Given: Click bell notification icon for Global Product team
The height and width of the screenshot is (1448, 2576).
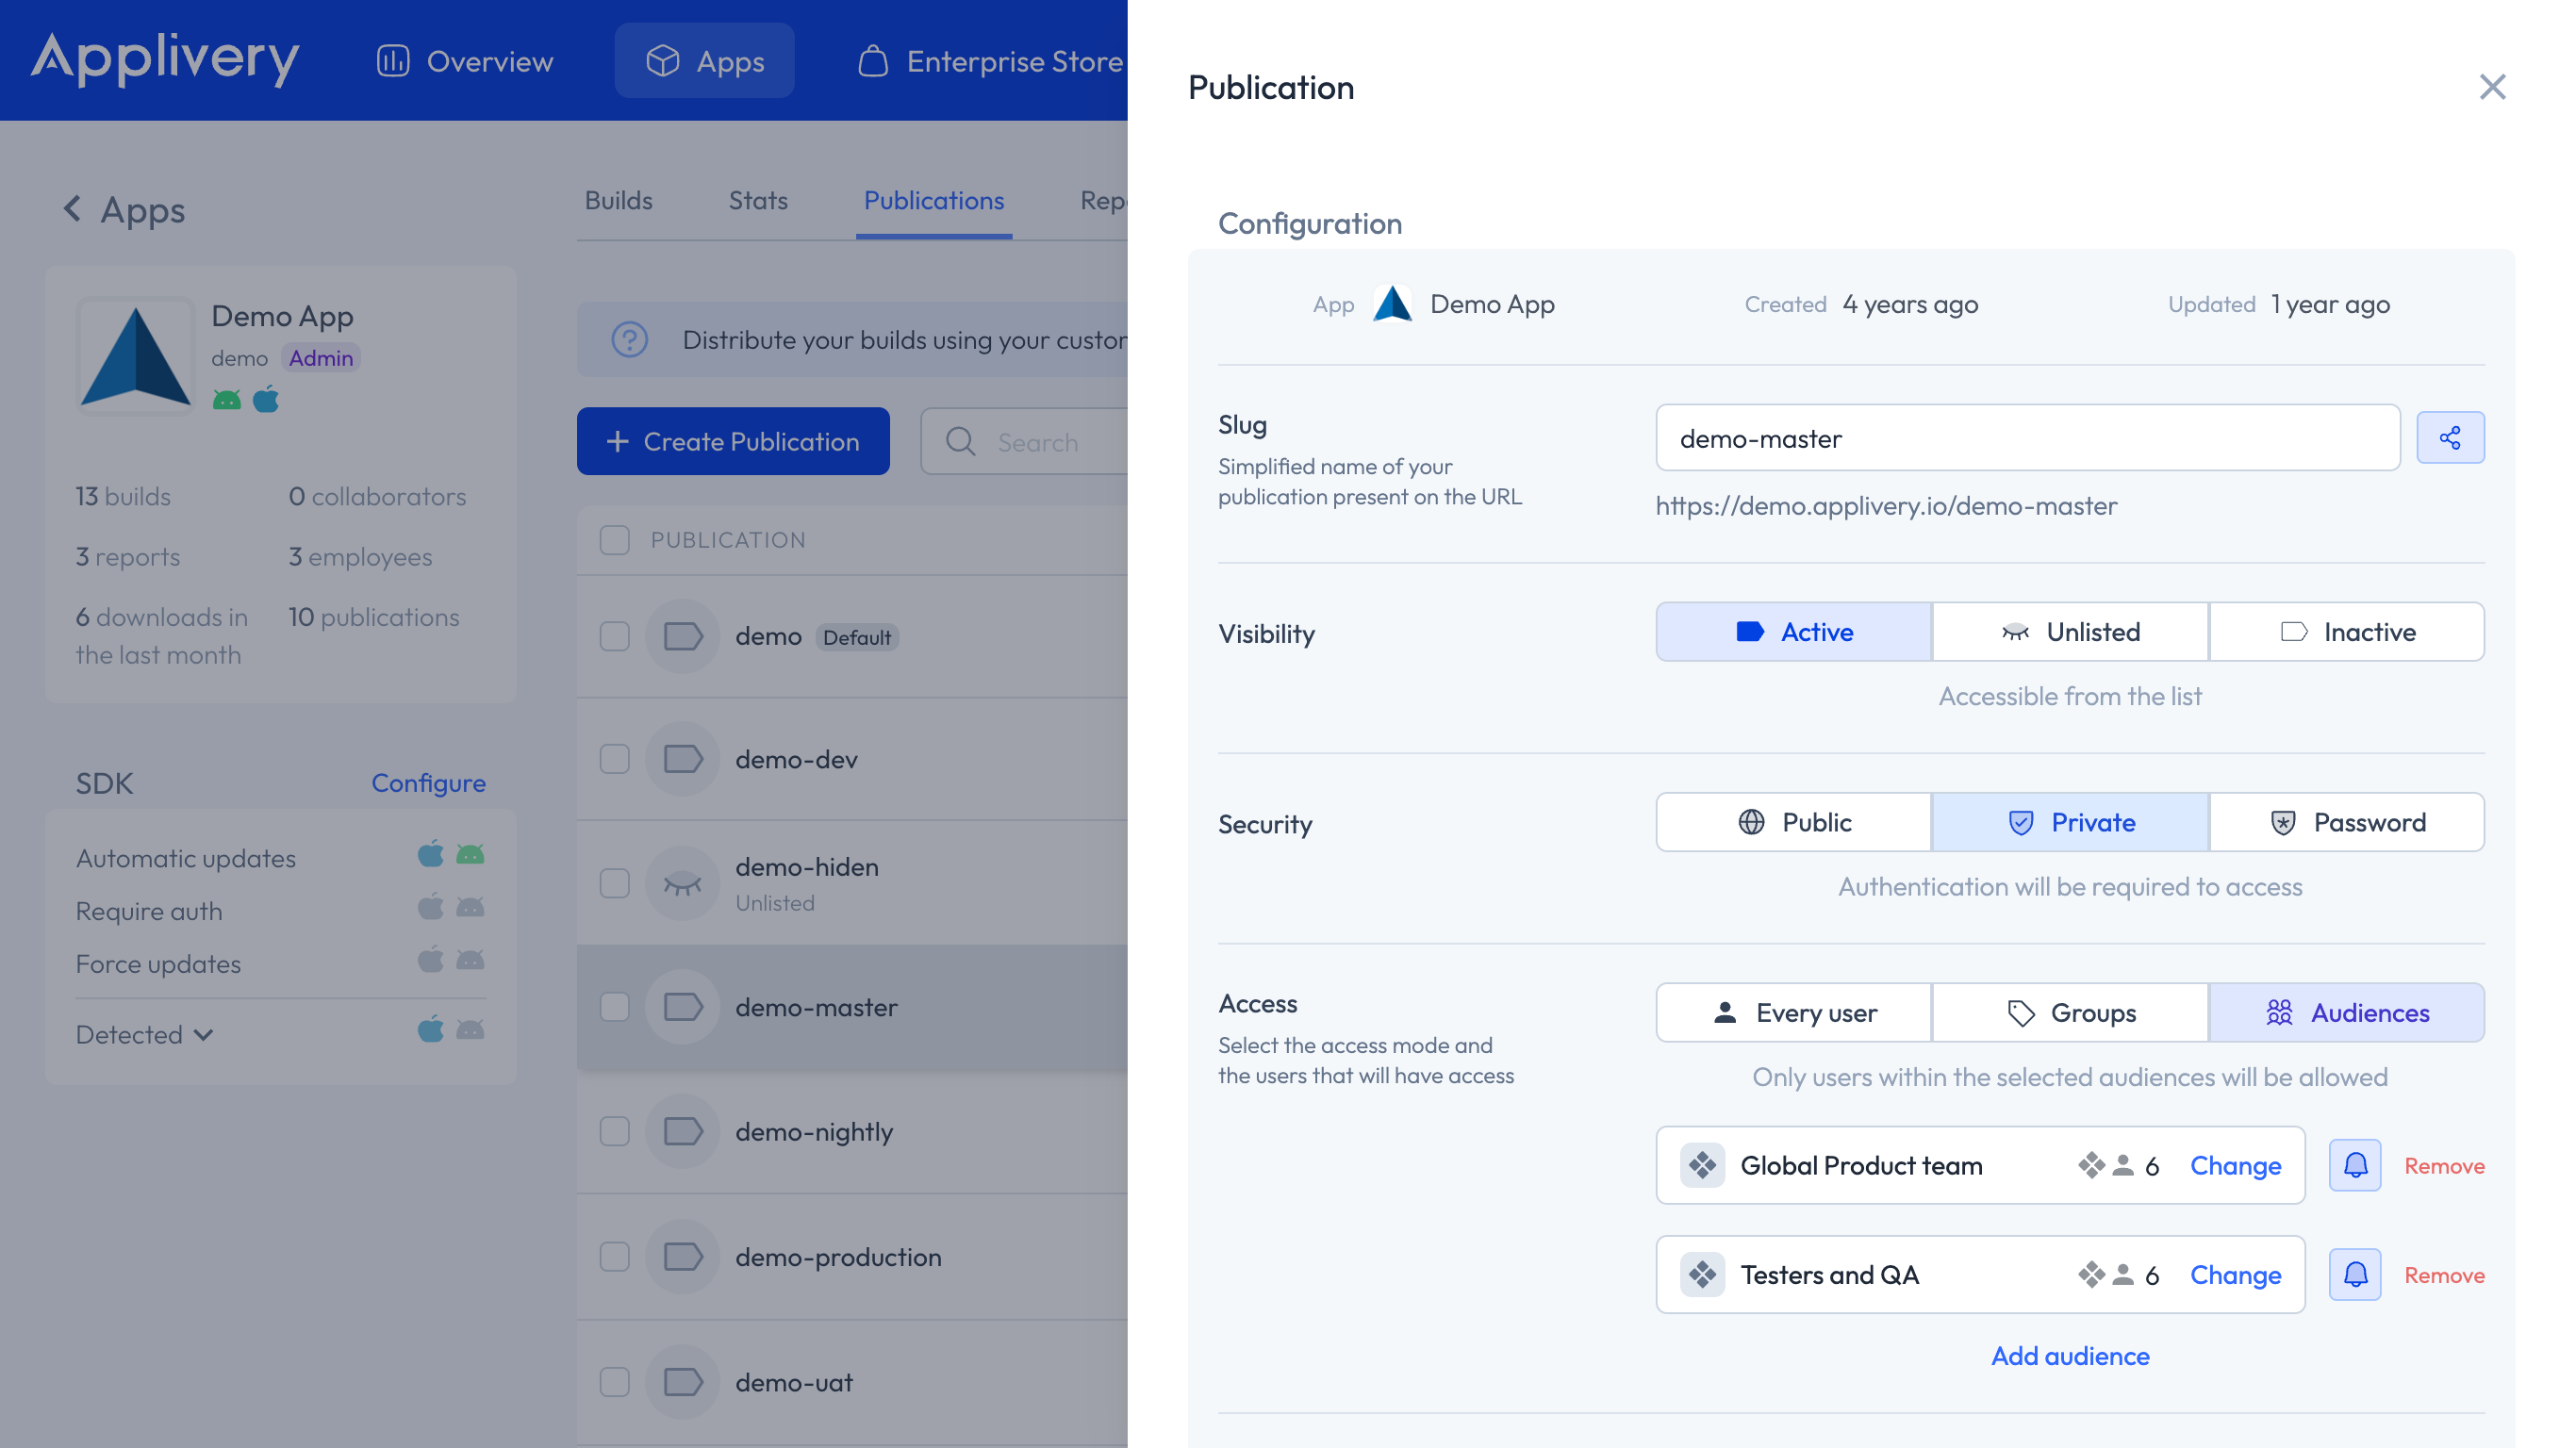Looking at the screenshot, I should [x=2354, y=1165].
